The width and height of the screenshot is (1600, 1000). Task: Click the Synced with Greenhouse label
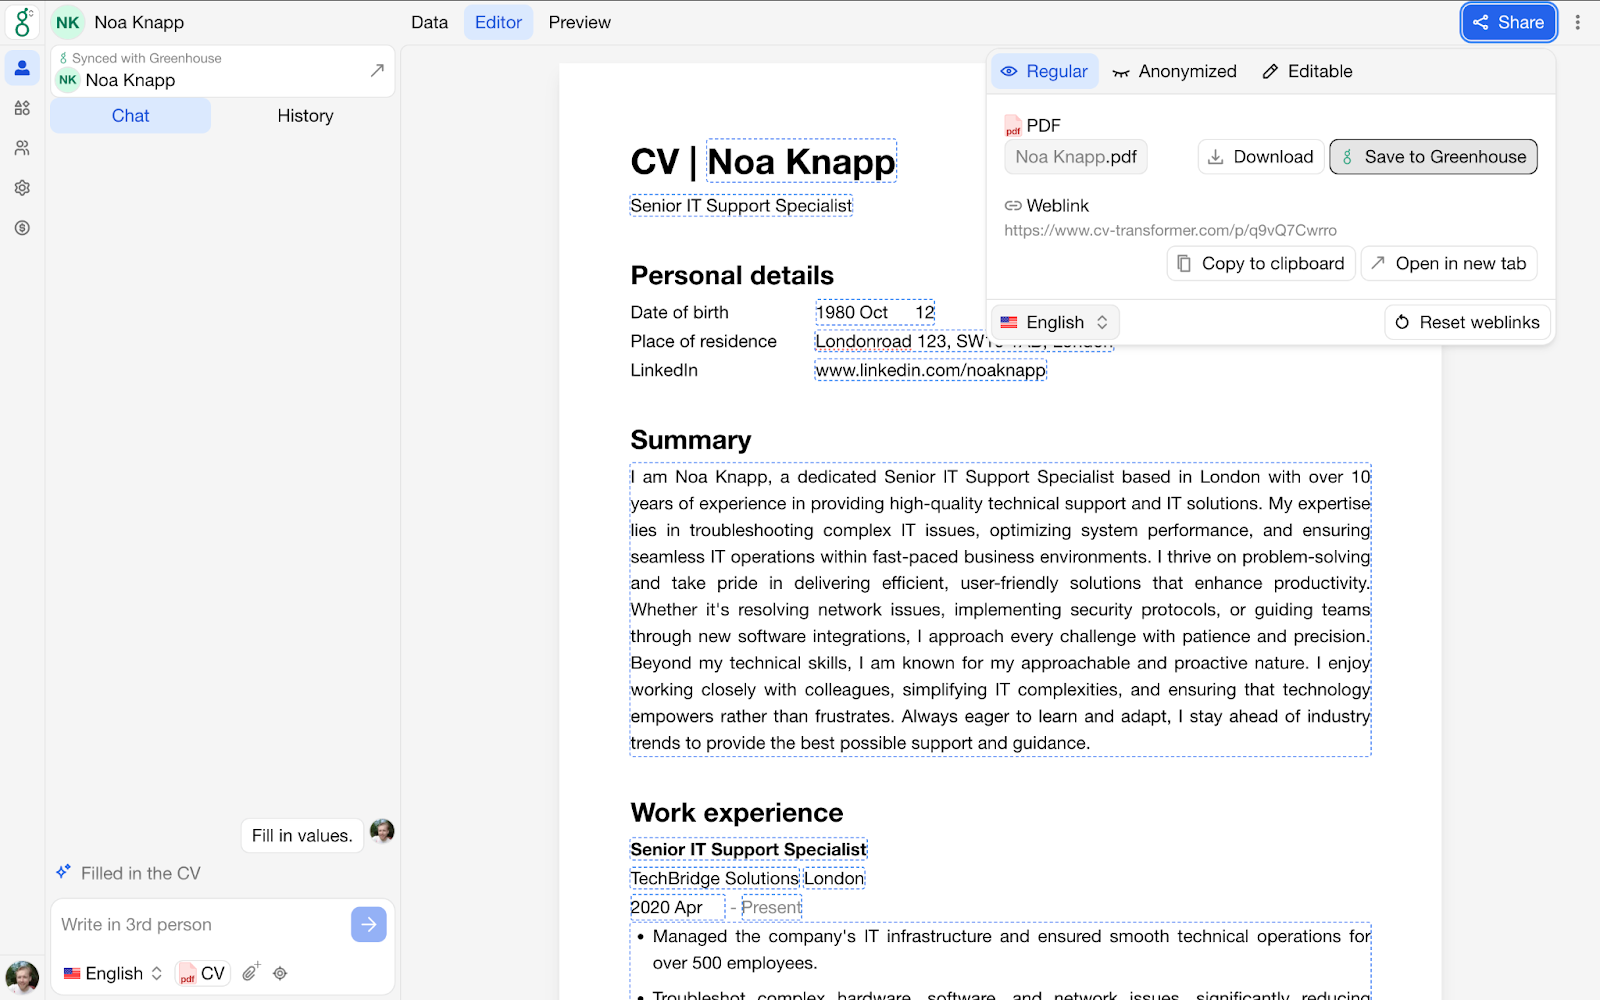click(147, 58)
